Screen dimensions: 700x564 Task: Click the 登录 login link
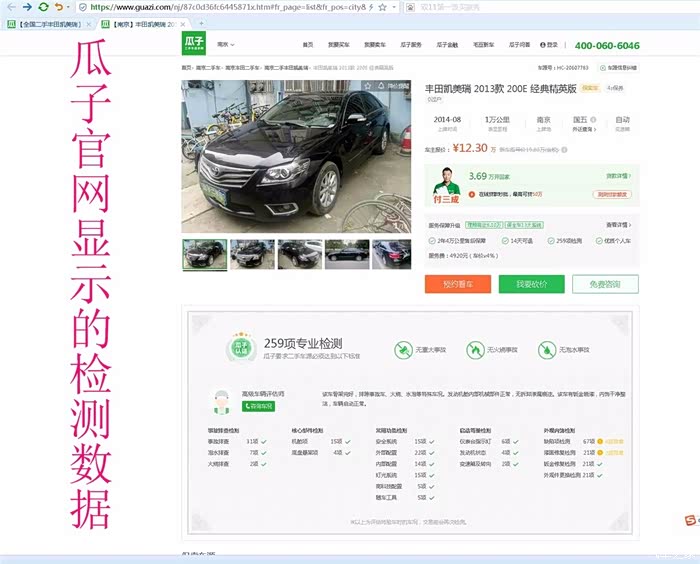(x=549, y=45)
